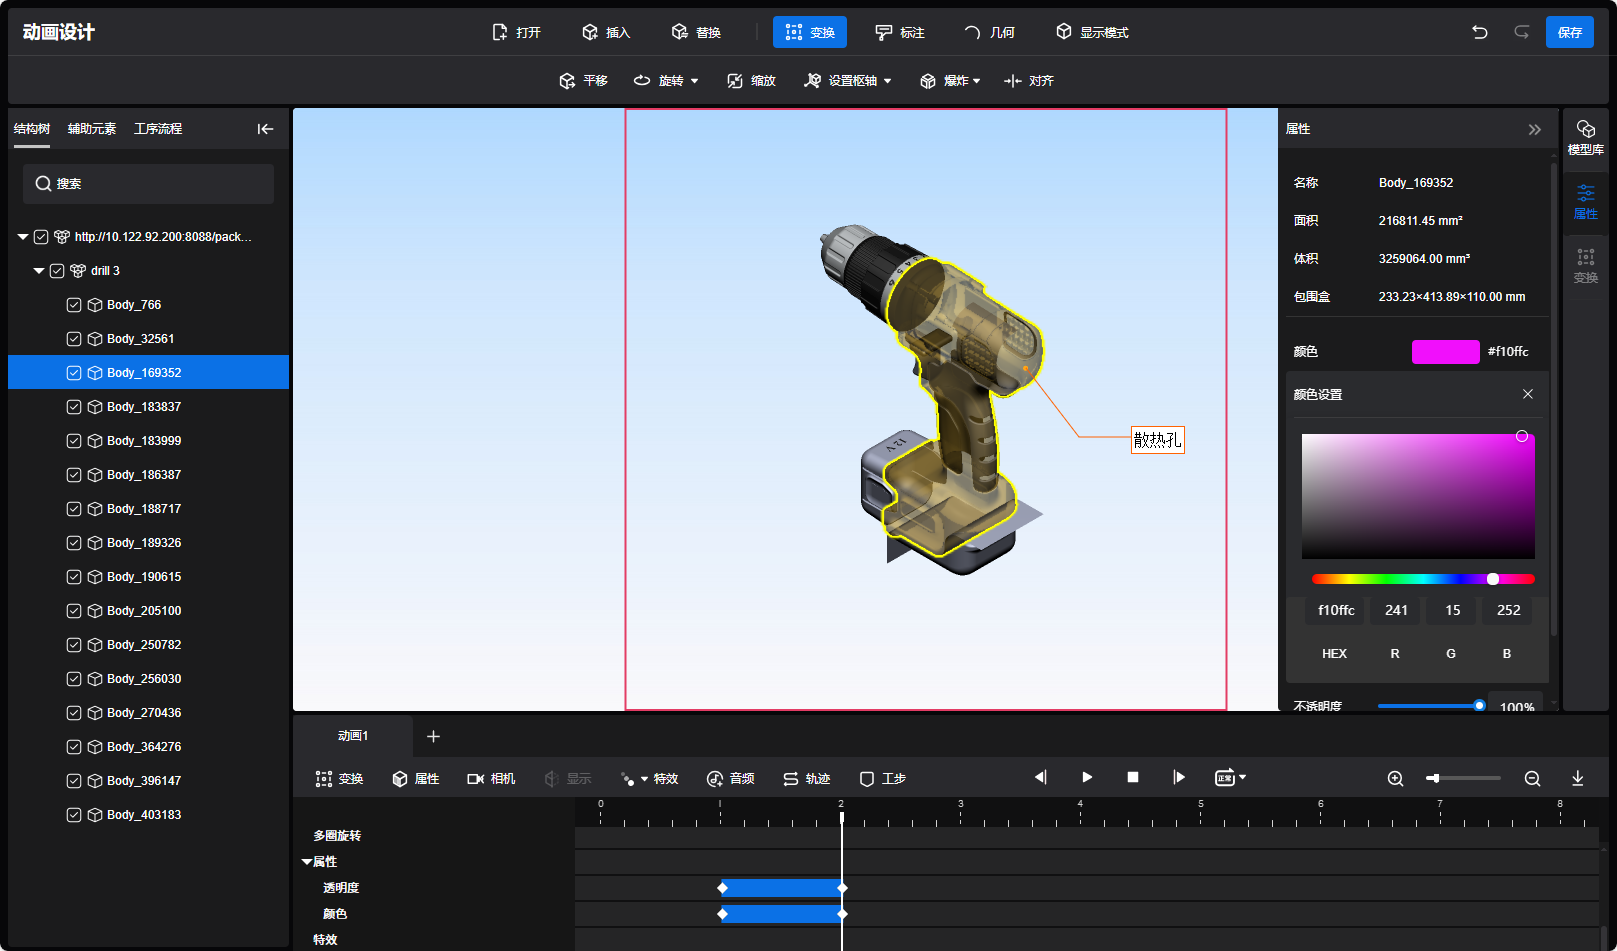
Task: Click the timeline camera tool
Action: click(491, 778)
